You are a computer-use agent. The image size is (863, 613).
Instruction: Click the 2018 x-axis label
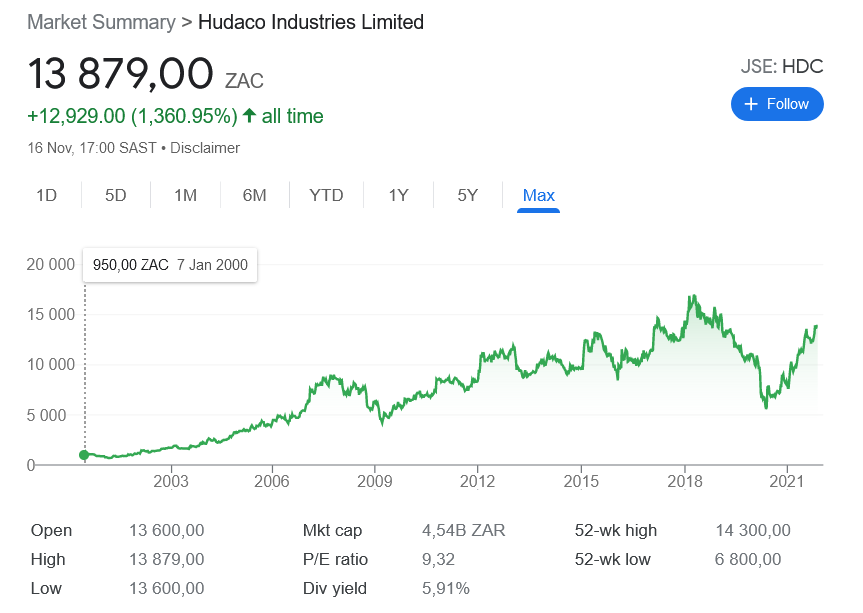685,481
